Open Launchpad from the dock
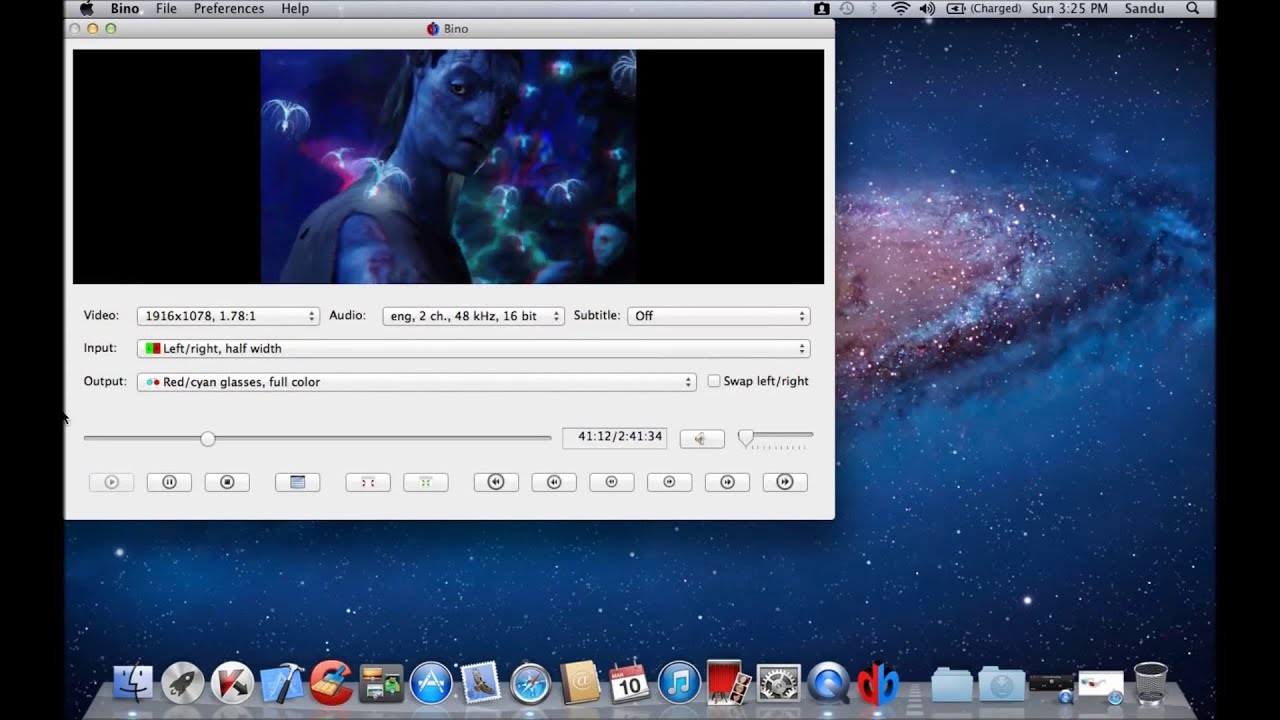The width and height of the screenshot is (1280, 720). [183, 683]
